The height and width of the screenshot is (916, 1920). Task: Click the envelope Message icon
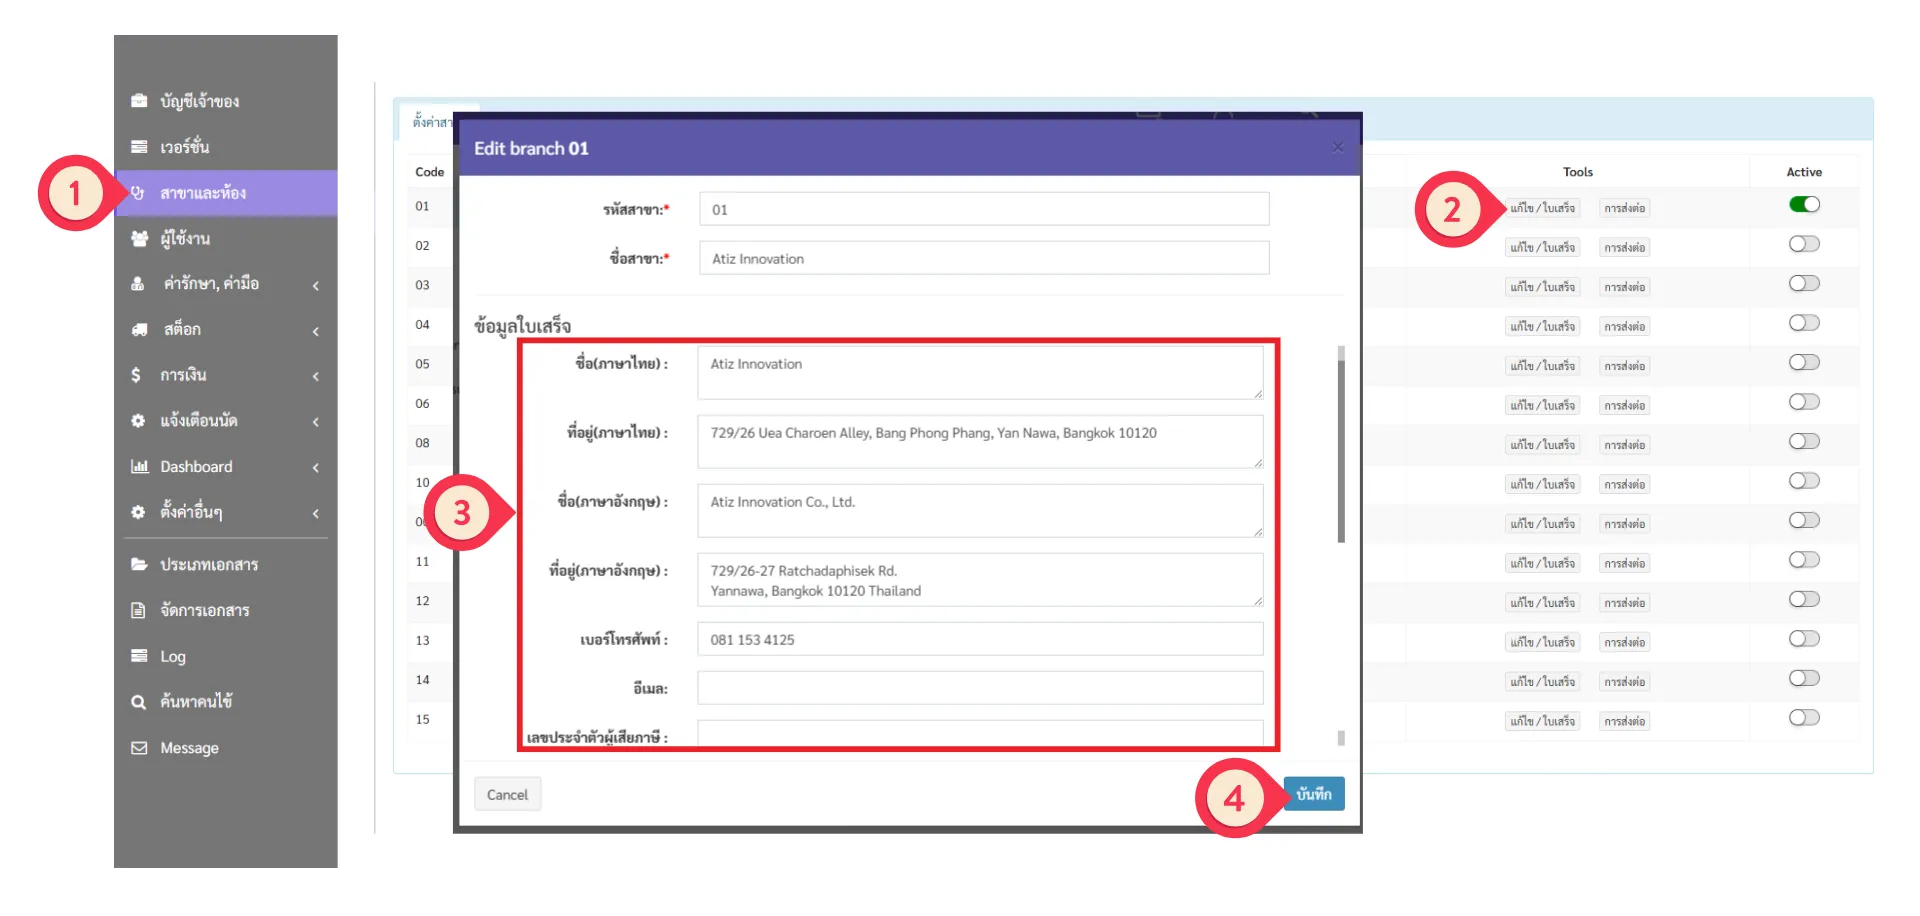point(139,748)
